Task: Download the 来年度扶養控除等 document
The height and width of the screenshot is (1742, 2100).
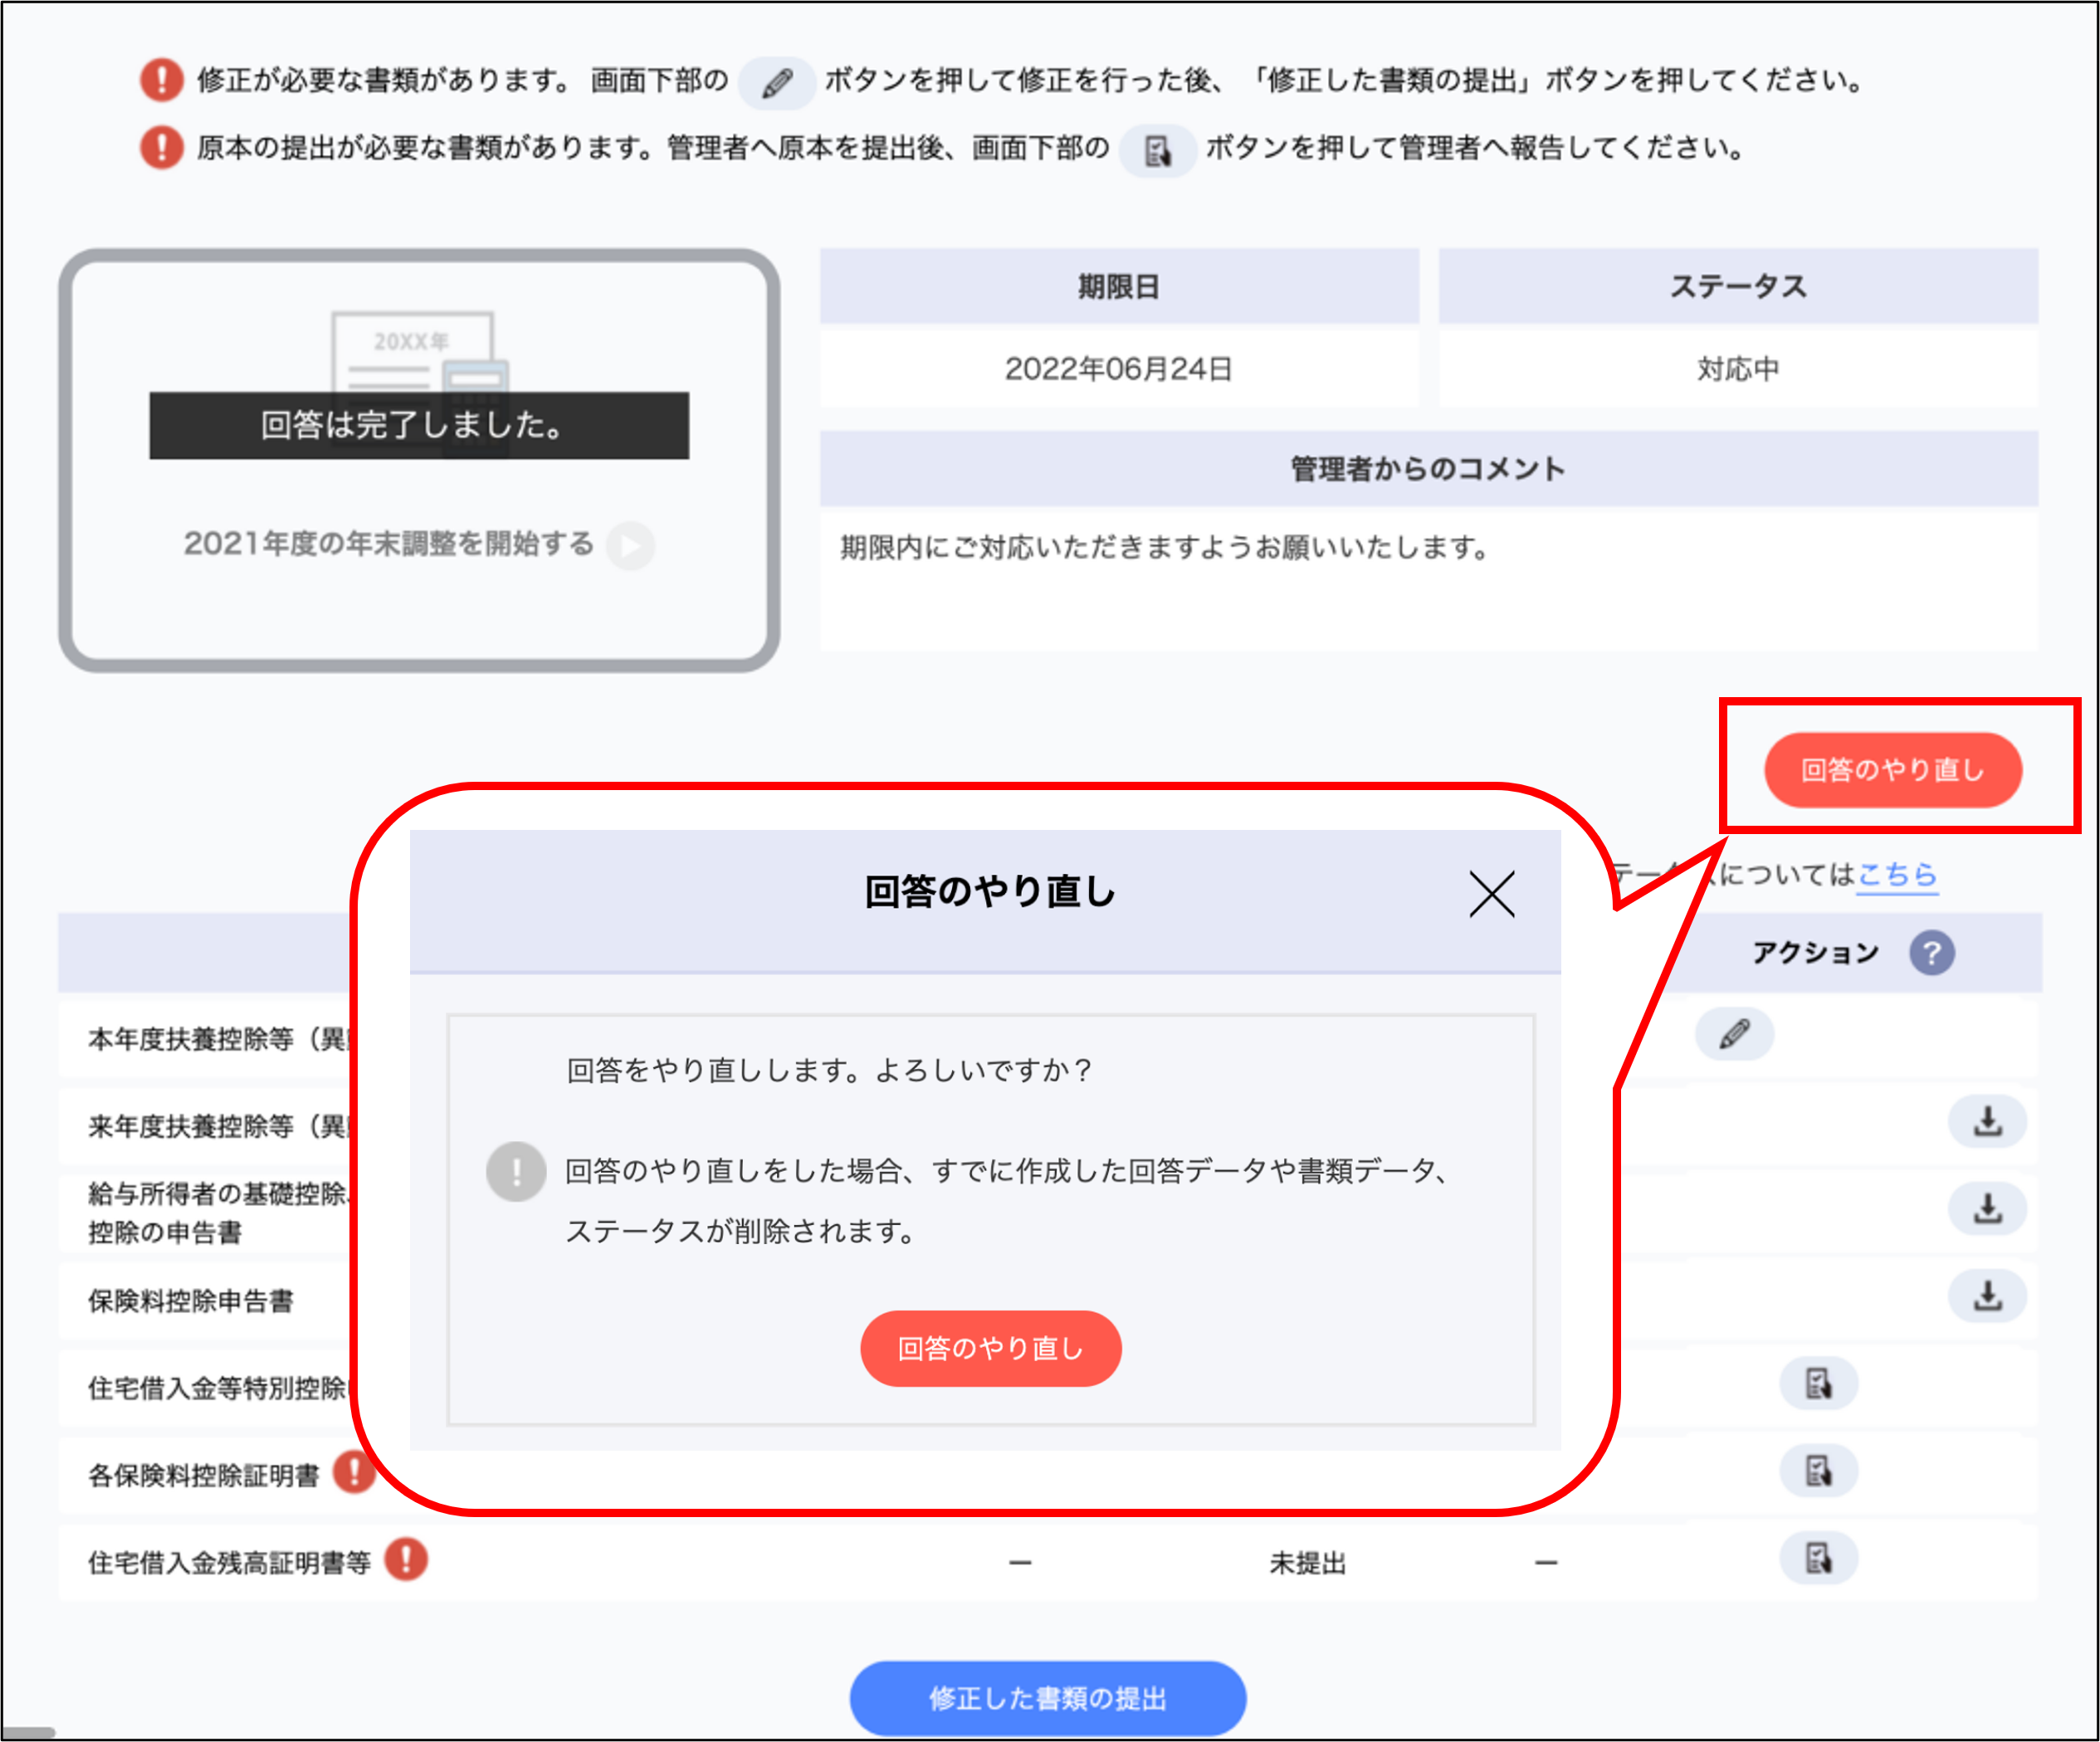Action: (x=1986, y=1121)
